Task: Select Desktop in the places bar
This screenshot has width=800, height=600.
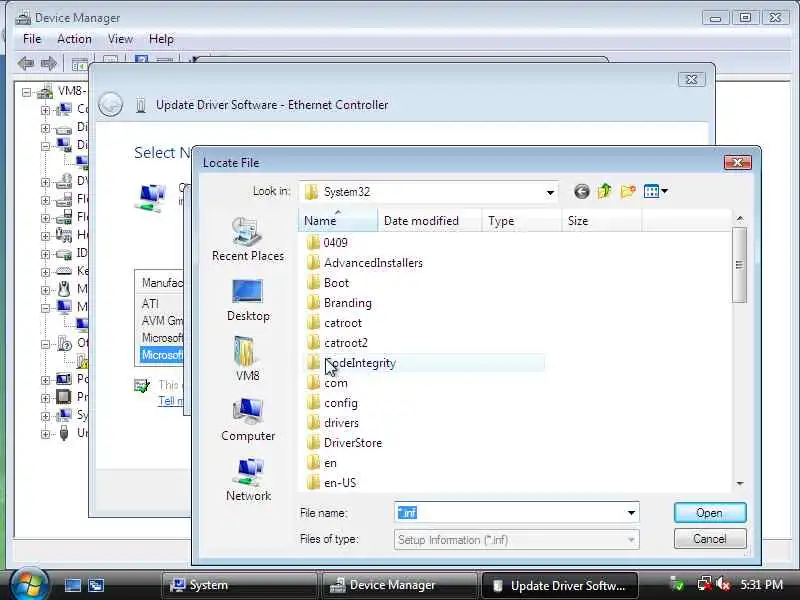Action: (248, 301)
